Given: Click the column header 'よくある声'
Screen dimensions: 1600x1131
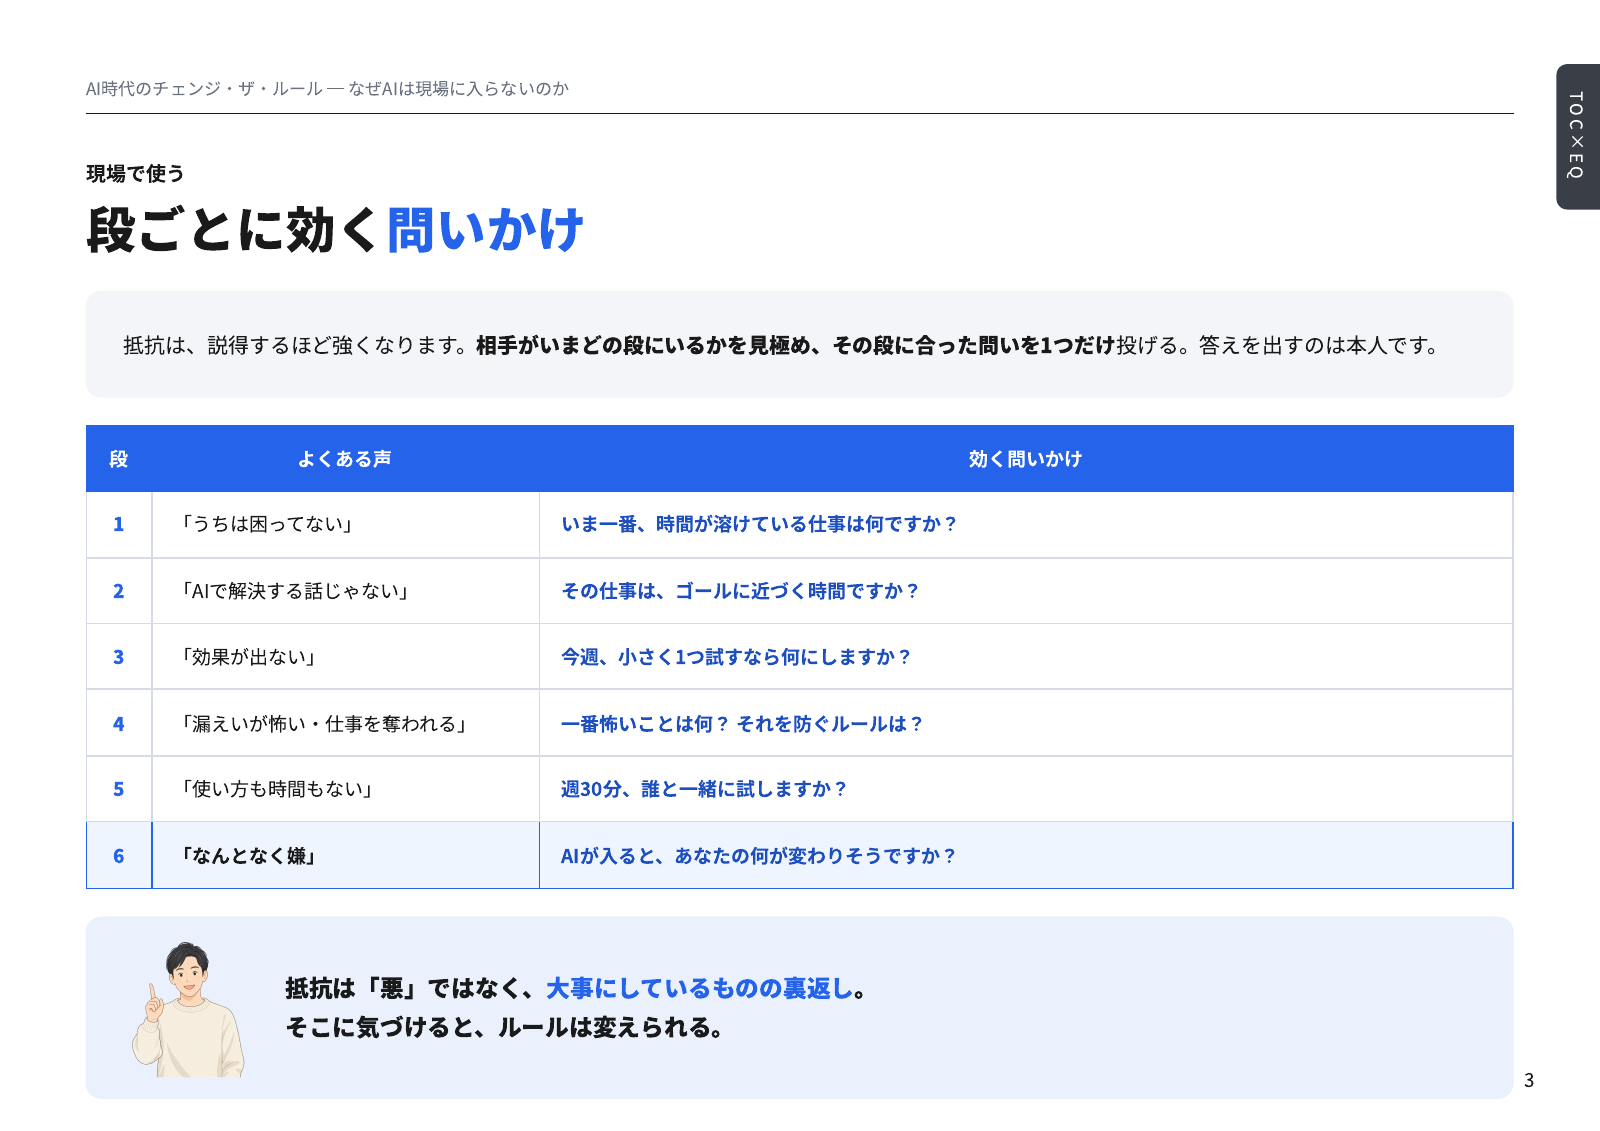Looking at the screenshot, I should click(345, 459).
